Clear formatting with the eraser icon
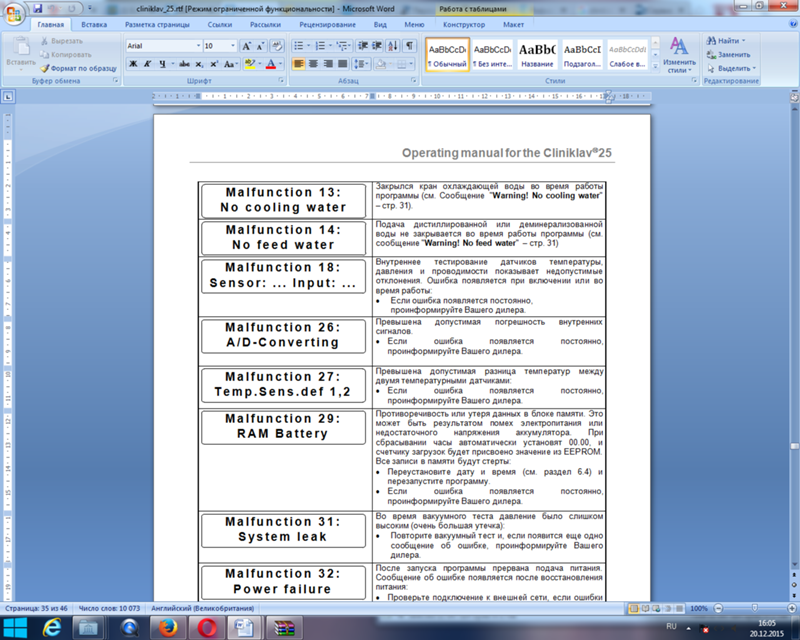Viewport: 800px width, 640px height. pyautogui.click(x=277, y=46)
